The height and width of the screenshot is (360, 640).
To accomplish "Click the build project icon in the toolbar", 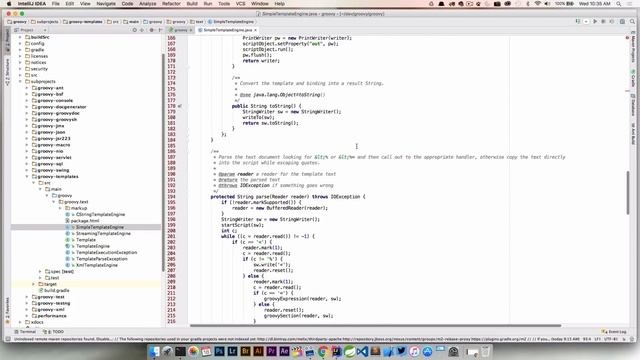I will (578, 21).
